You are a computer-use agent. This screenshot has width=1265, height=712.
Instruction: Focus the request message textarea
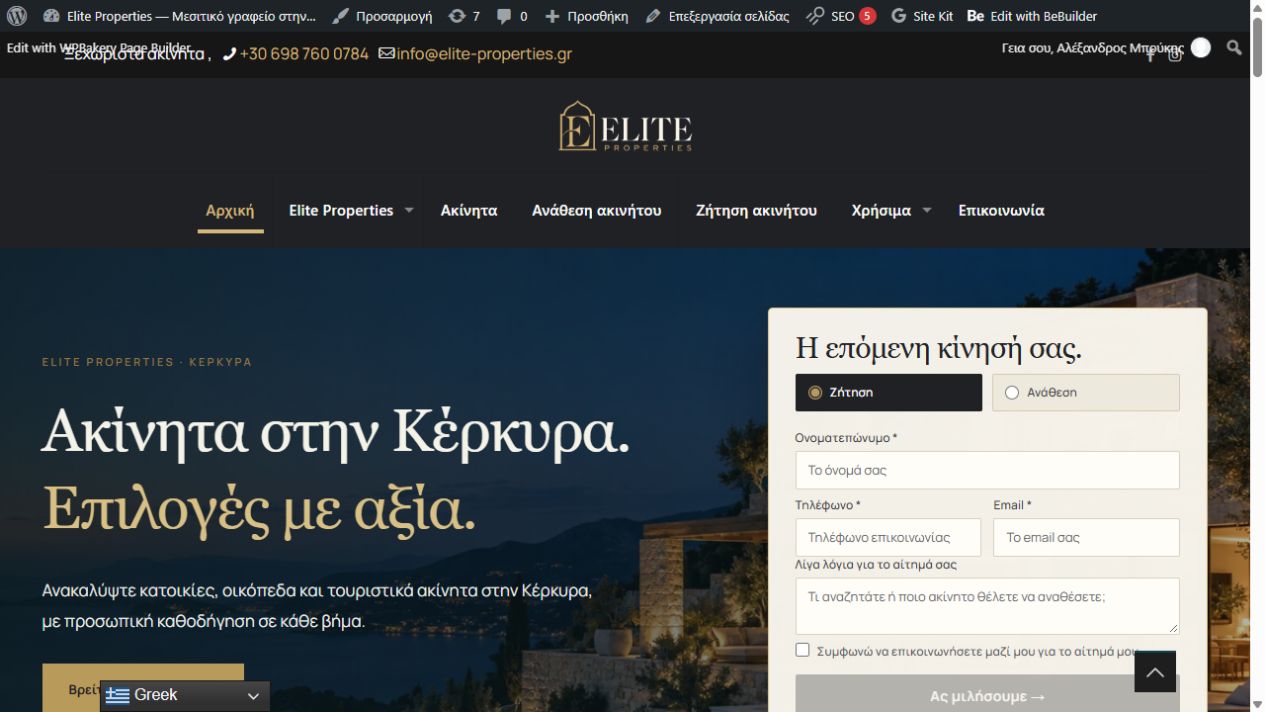[x=987, y=606]
